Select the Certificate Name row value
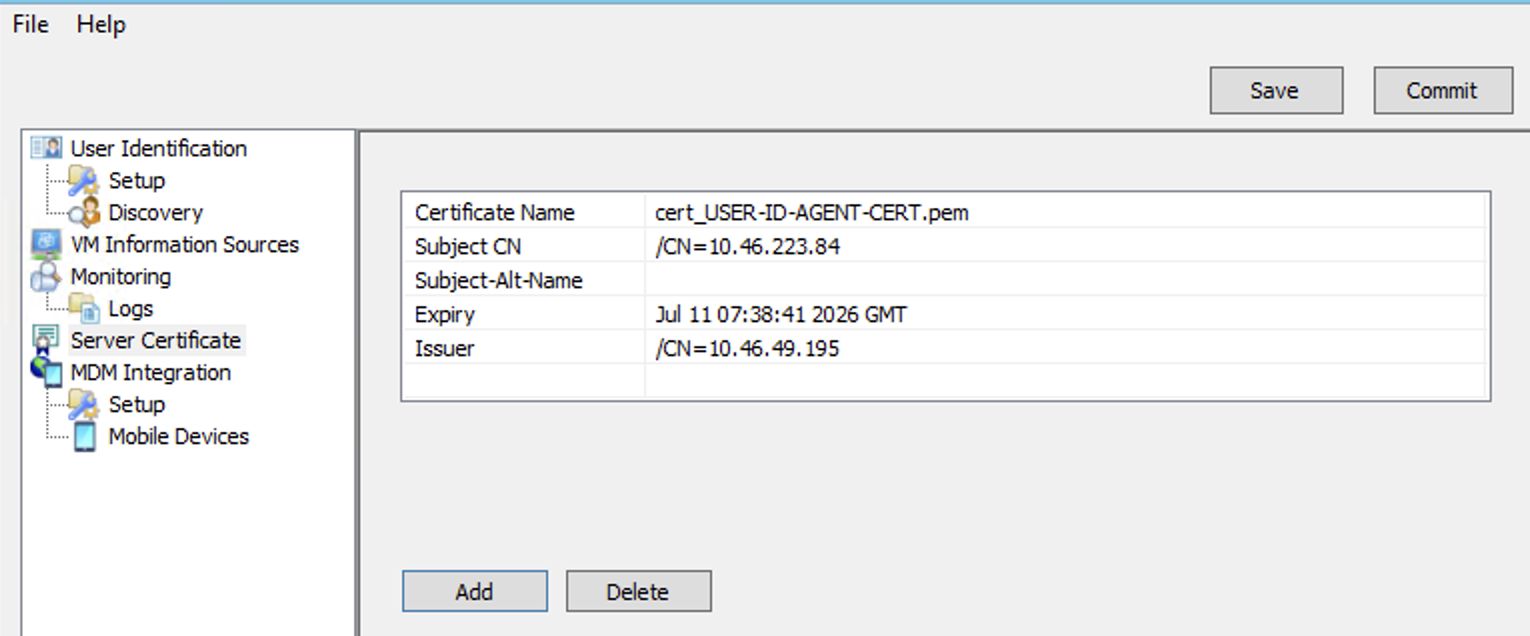This screenshot has height=636, width=1530. pos(811,212)
